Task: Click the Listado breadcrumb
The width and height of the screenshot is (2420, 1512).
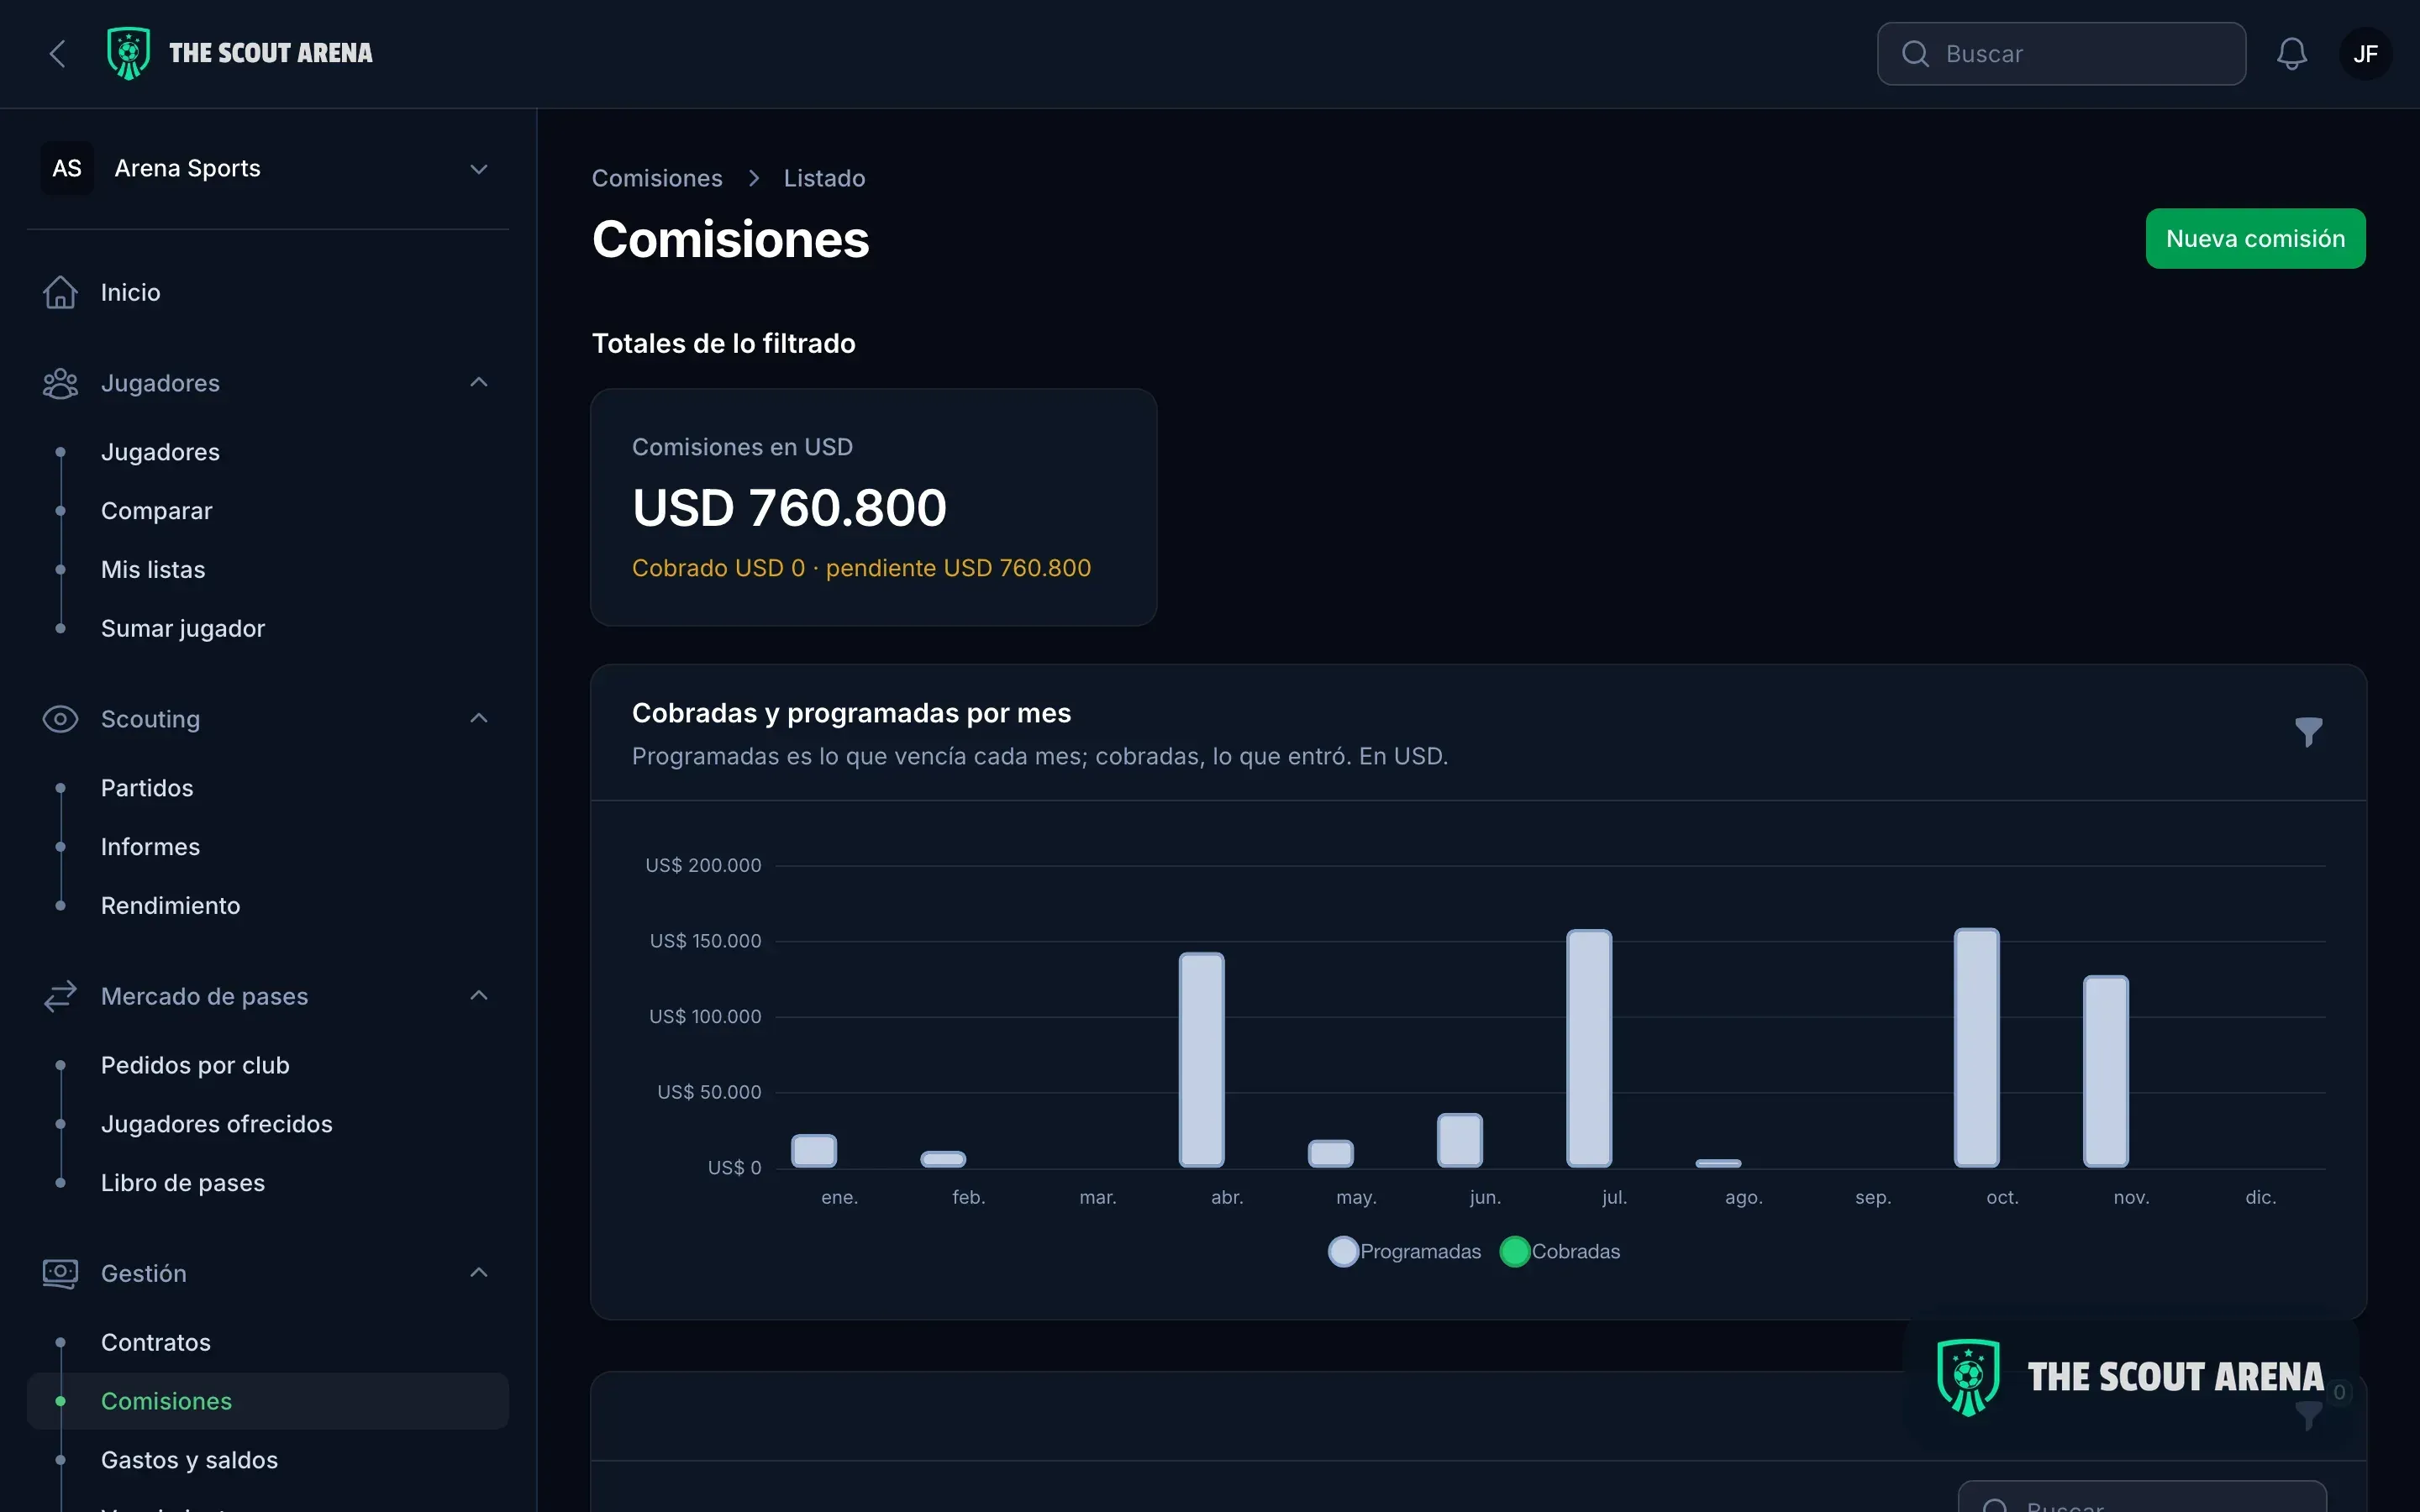Action: click(x=824, y=178)
